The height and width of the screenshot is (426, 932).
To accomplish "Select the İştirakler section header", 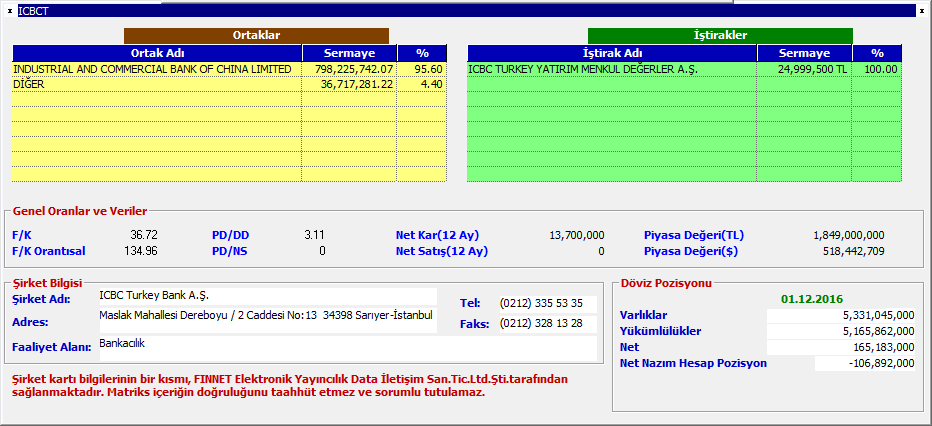I will pyautogui.click(x=720, y=36).
